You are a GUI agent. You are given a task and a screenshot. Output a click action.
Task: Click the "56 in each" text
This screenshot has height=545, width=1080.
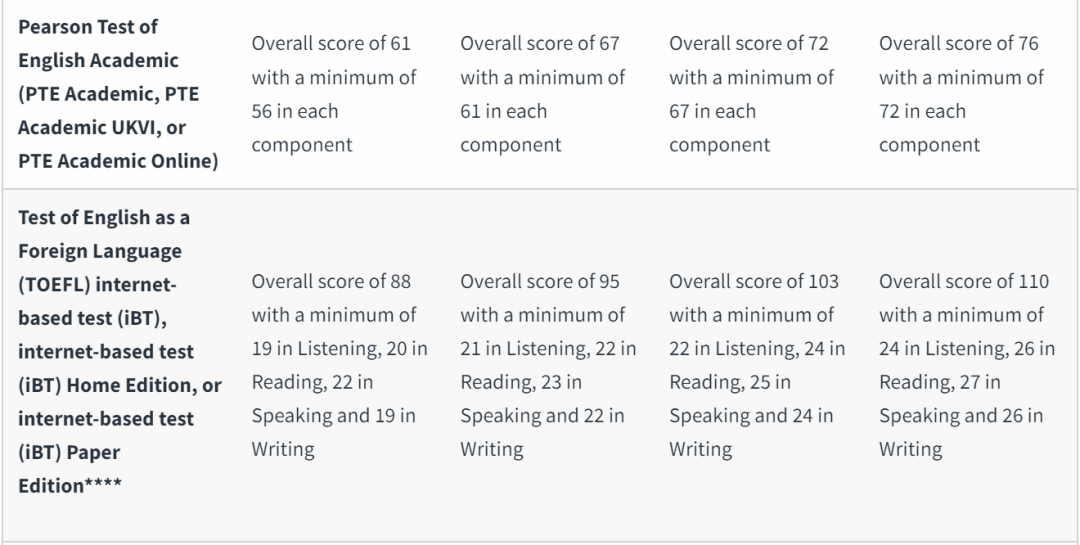(295, 111)
